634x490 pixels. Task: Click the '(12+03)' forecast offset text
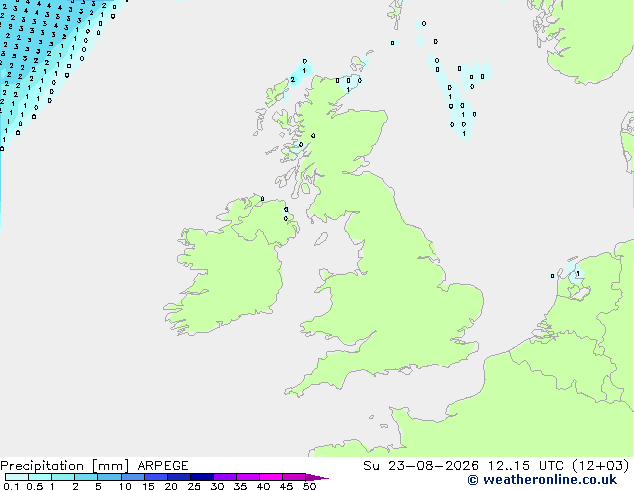coord(601,466)
